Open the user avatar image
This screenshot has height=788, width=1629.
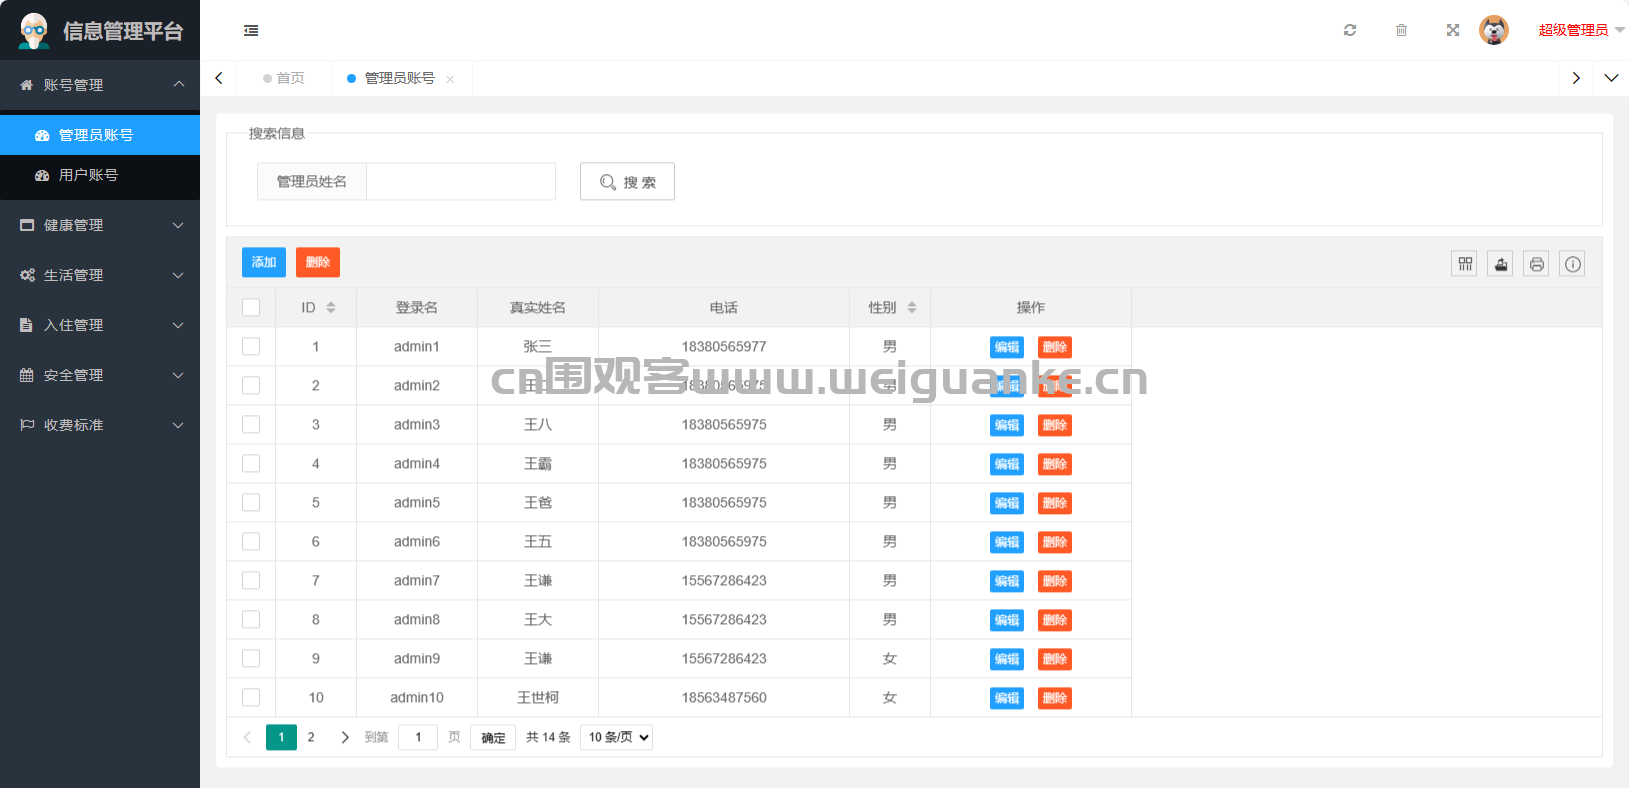pyautogui.click(x=1494, y=30)
